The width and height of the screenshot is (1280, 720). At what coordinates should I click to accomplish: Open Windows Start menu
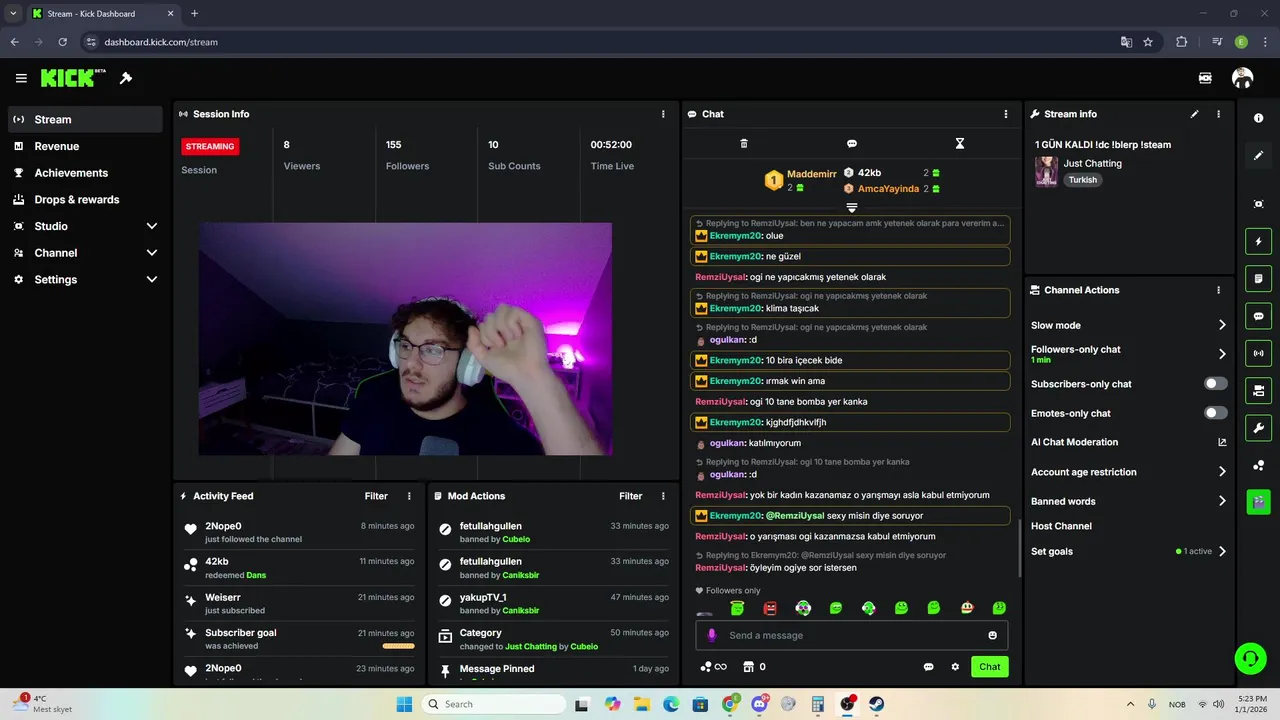click(x=404, y=704)
